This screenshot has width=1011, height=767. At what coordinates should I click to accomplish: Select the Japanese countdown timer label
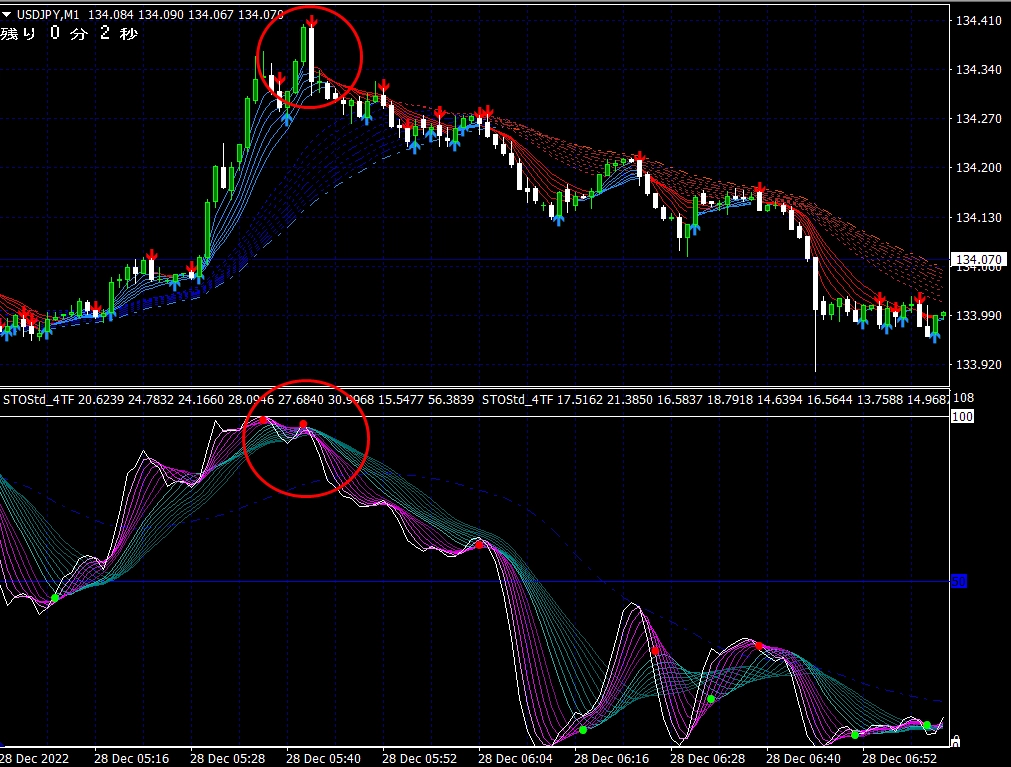point(68,34)
